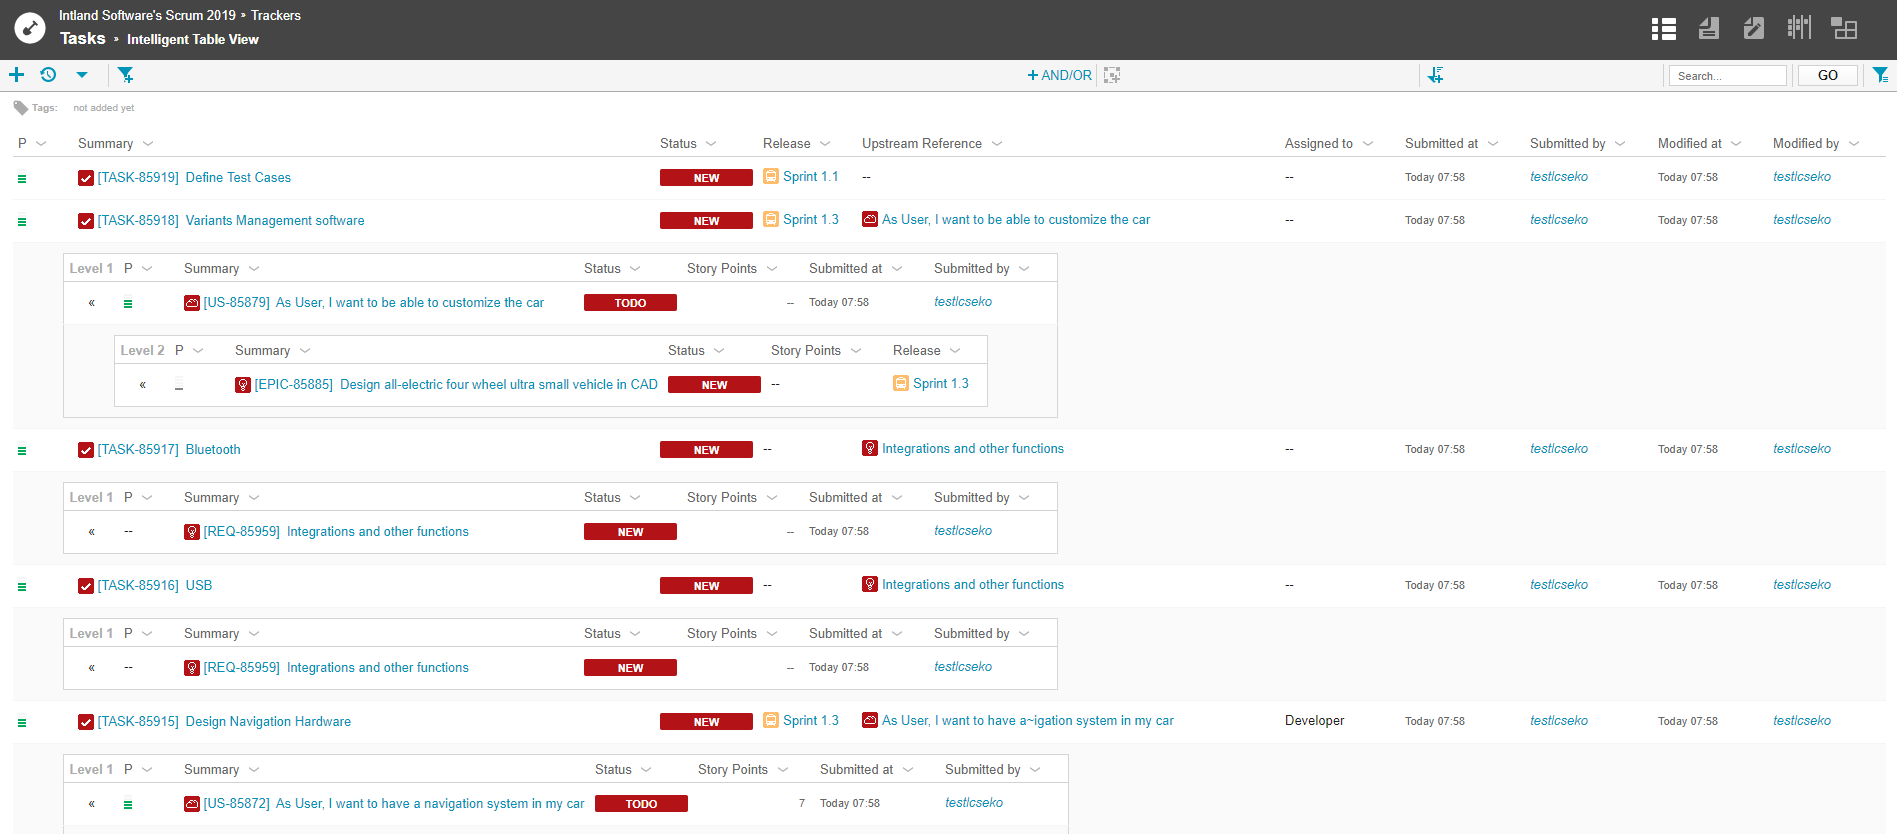Click the add filter funnel icon
1897x834 pixels.
(x=125, y=75)
